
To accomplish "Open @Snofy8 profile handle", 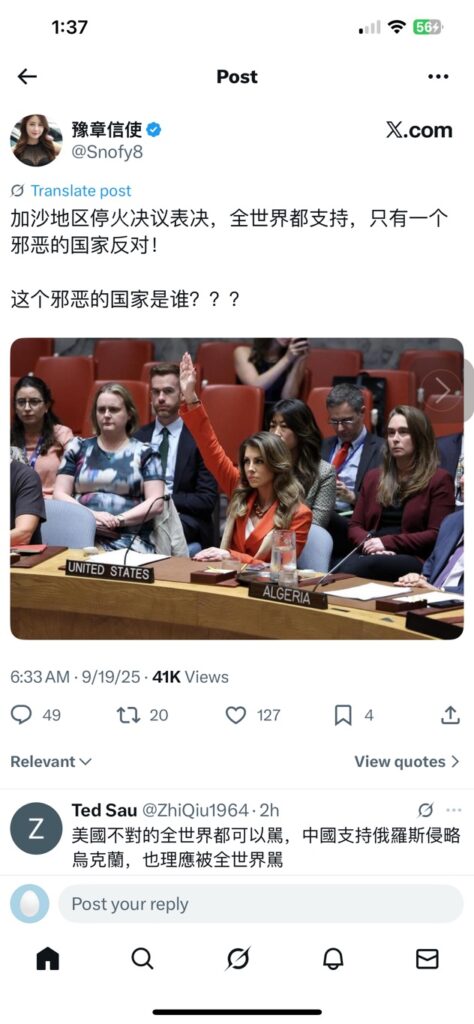I will (x=107, y=152).
